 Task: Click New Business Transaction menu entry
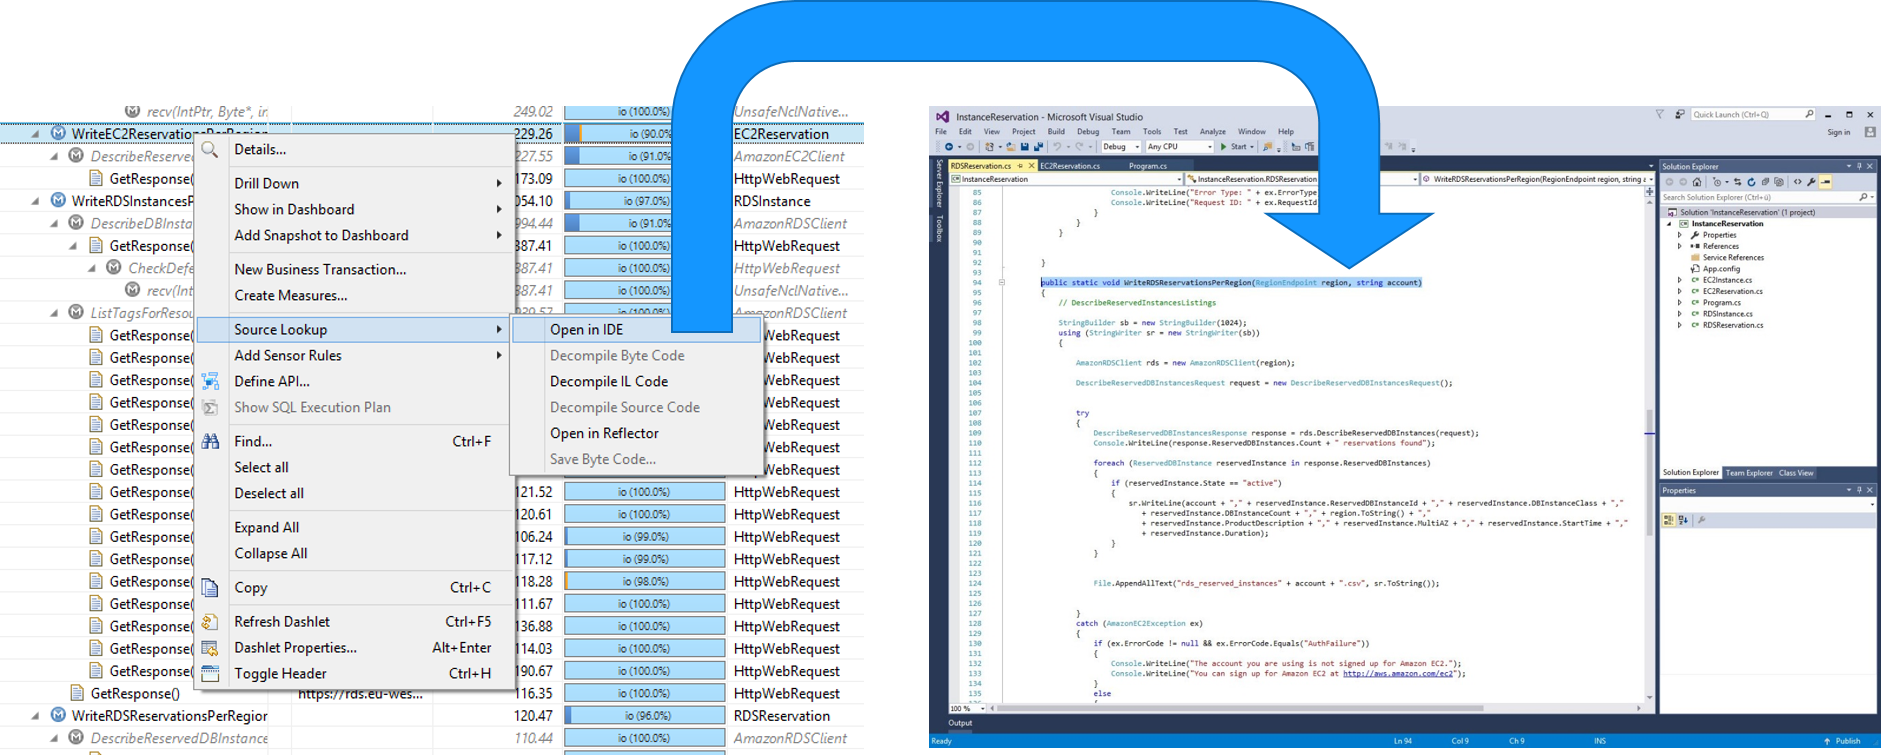(320, 269)
